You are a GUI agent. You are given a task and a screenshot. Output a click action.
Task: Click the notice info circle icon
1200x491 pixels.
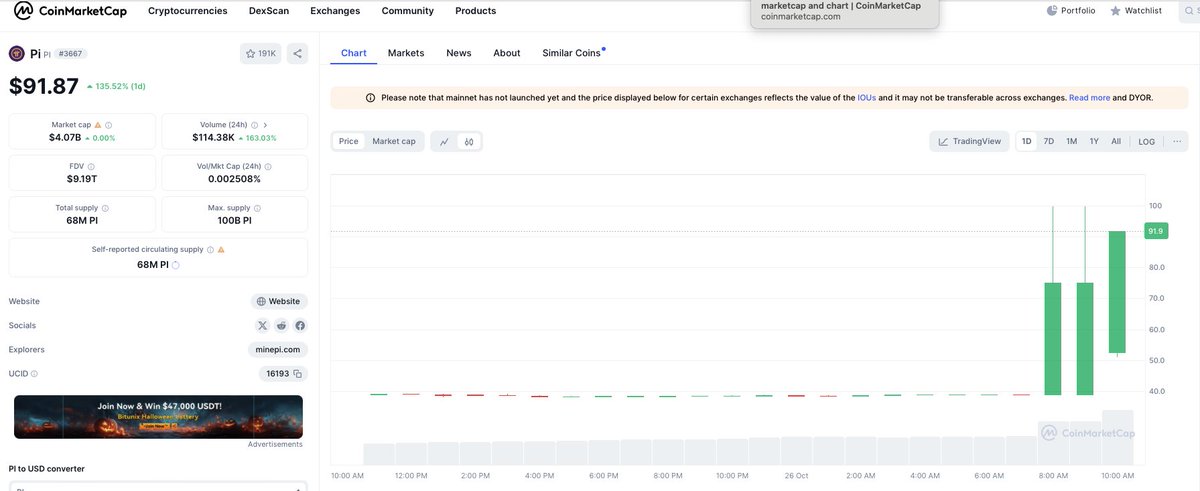[x=371, y=98]
